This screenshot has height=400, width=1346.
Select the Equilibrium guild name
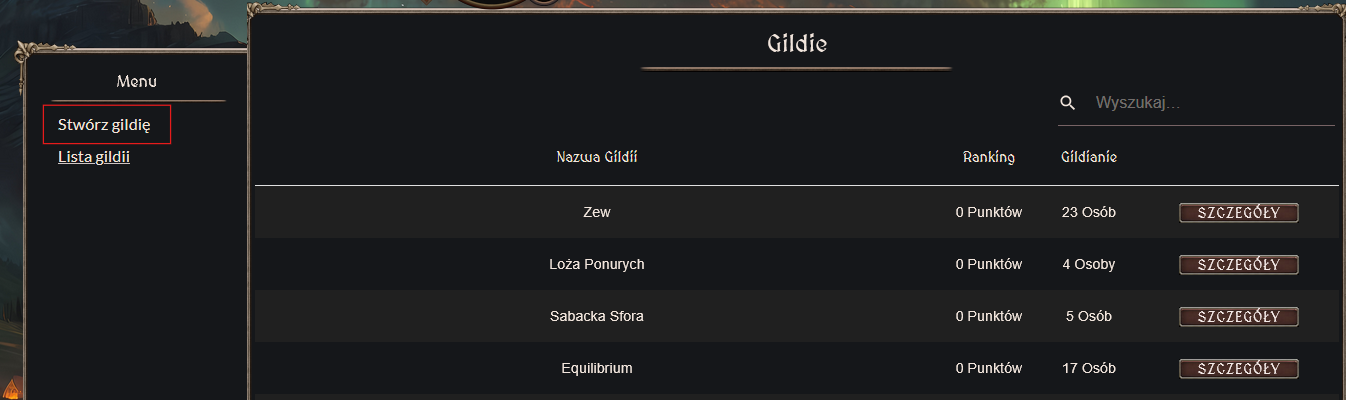[597, 369]
